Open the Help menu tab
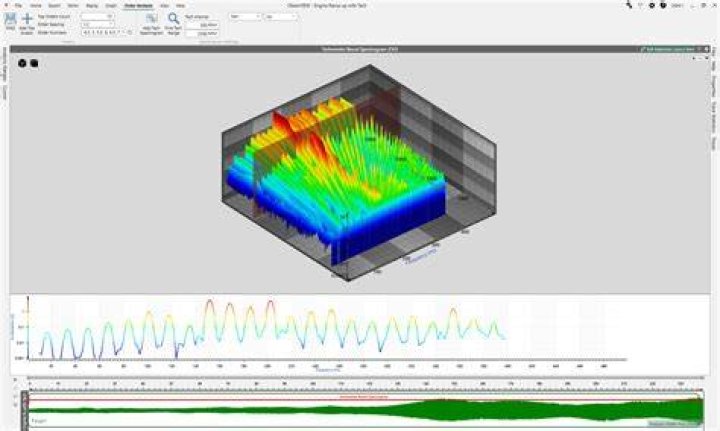Screen dimensions: 720x431 point(180,6)
